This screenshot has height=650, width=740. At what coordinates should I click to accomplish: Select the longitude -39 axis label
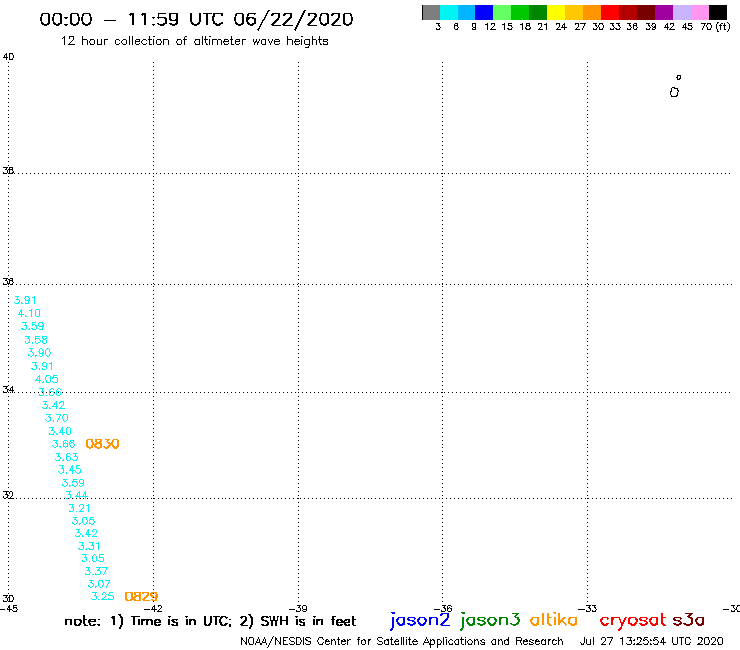pos(298,608)
